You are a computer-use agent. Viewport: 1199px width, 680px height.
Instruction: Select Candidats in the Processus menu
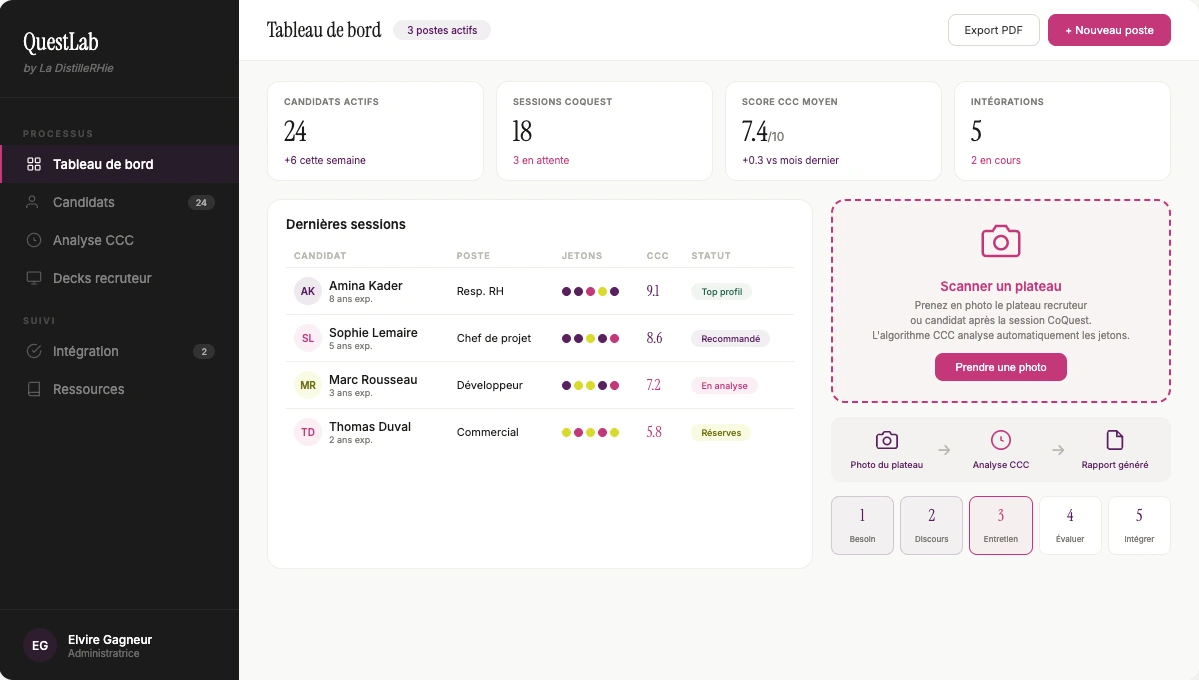tap(85, 202)
